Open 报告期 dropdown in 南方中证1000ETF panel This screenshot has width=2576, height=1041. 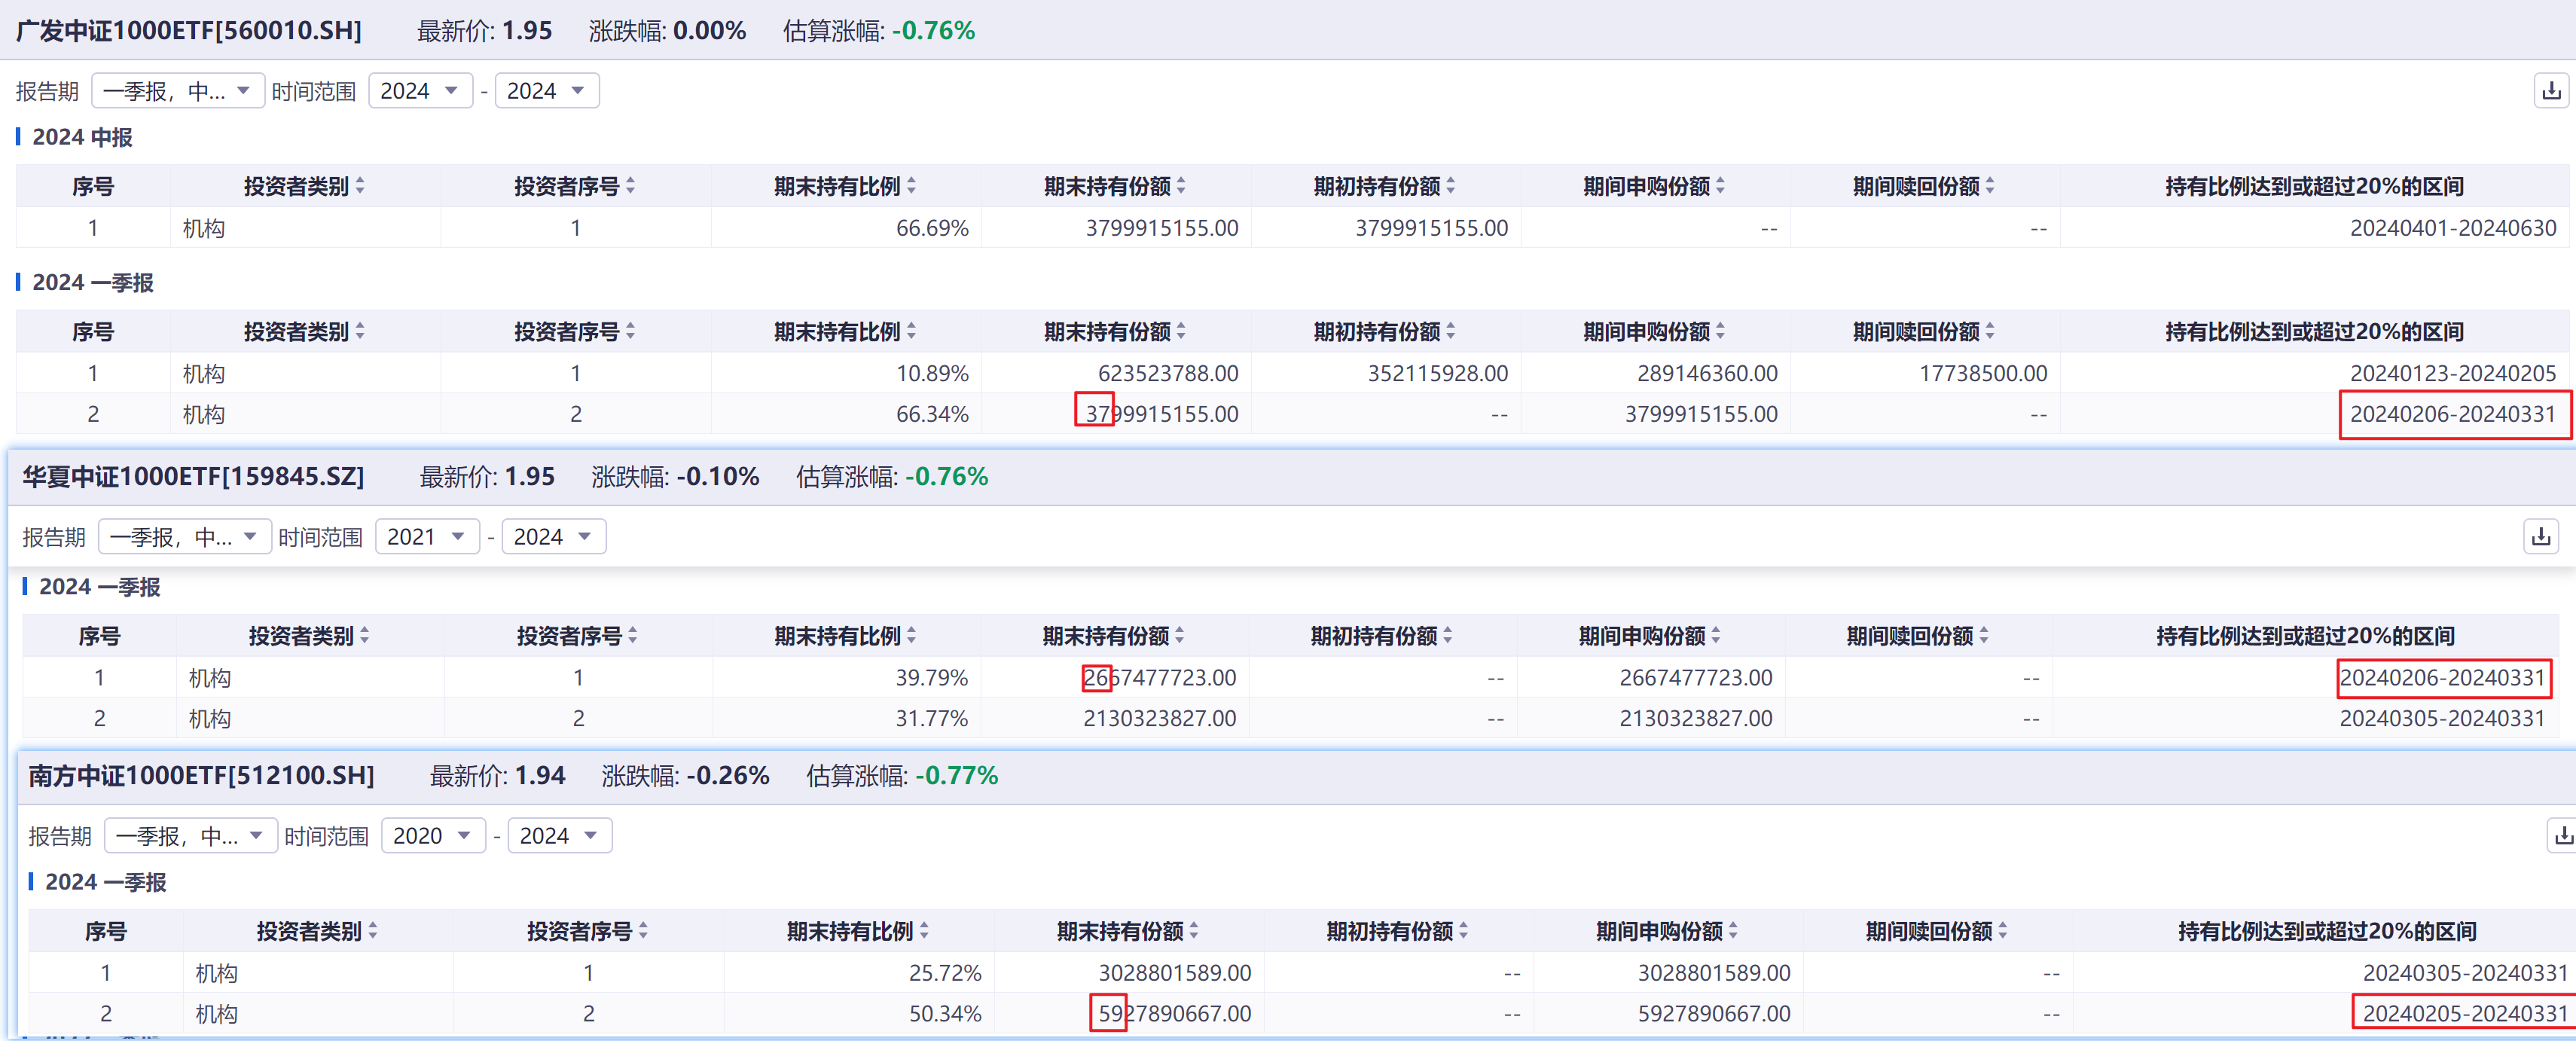190,836
